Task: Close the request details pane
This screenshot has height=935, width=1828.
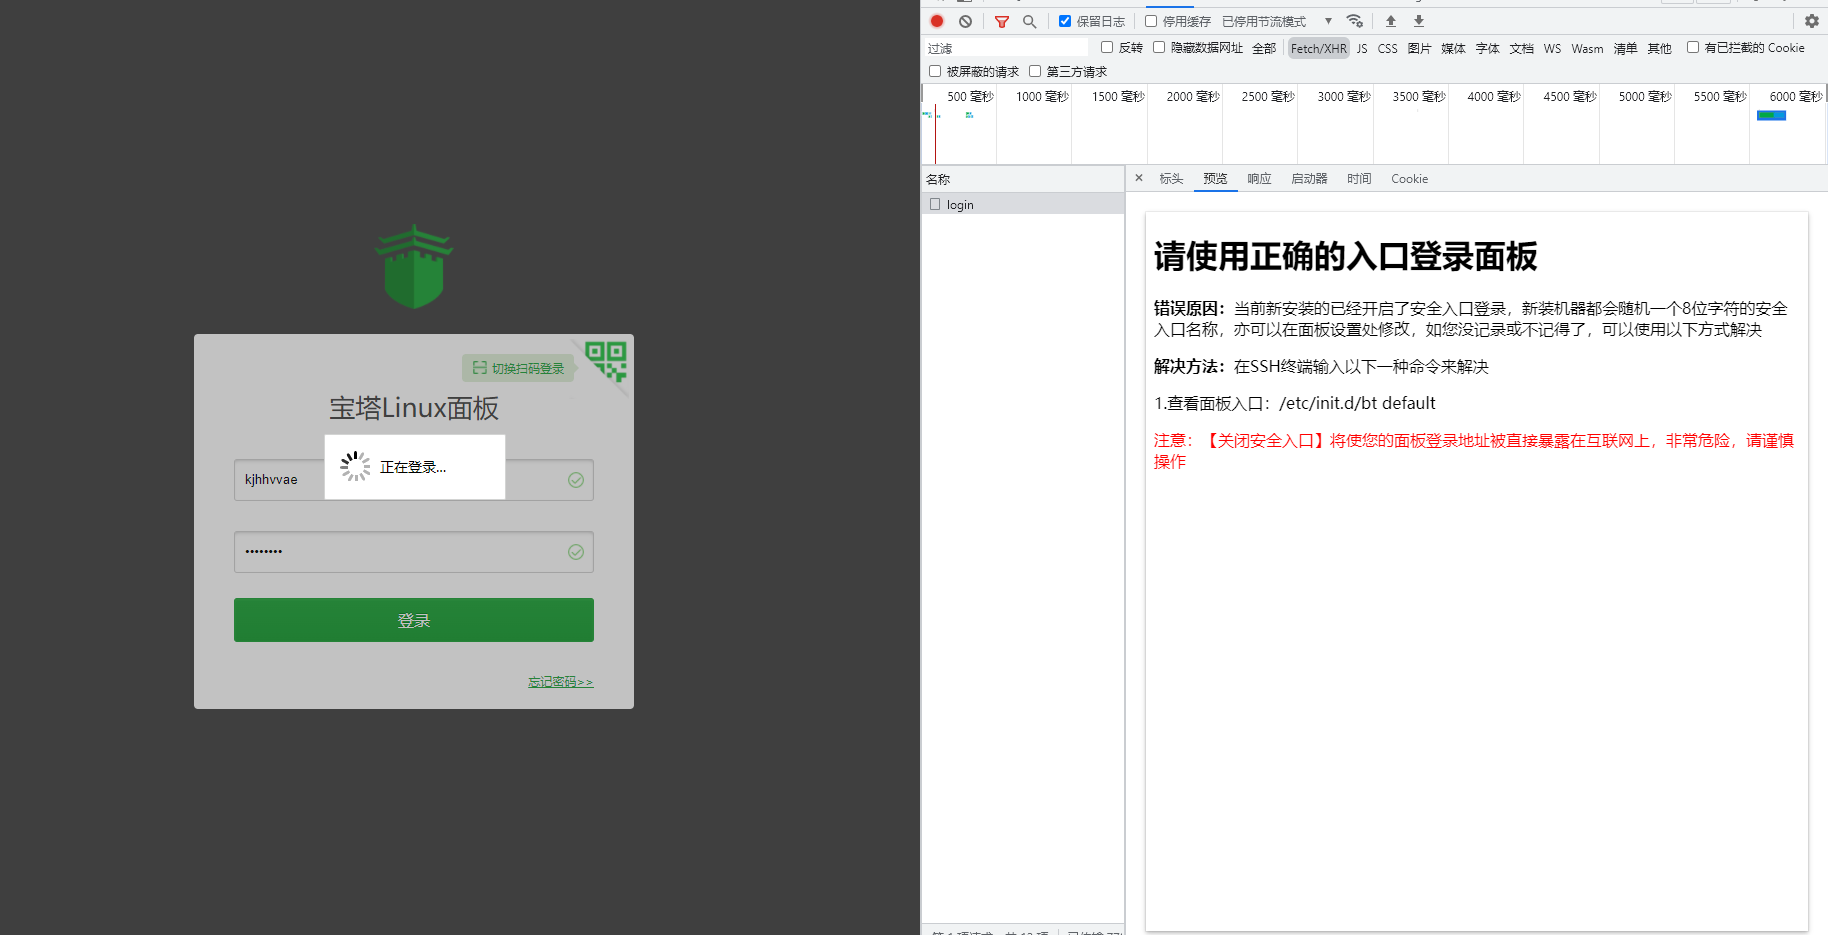Action: [x=1138, y=178]
